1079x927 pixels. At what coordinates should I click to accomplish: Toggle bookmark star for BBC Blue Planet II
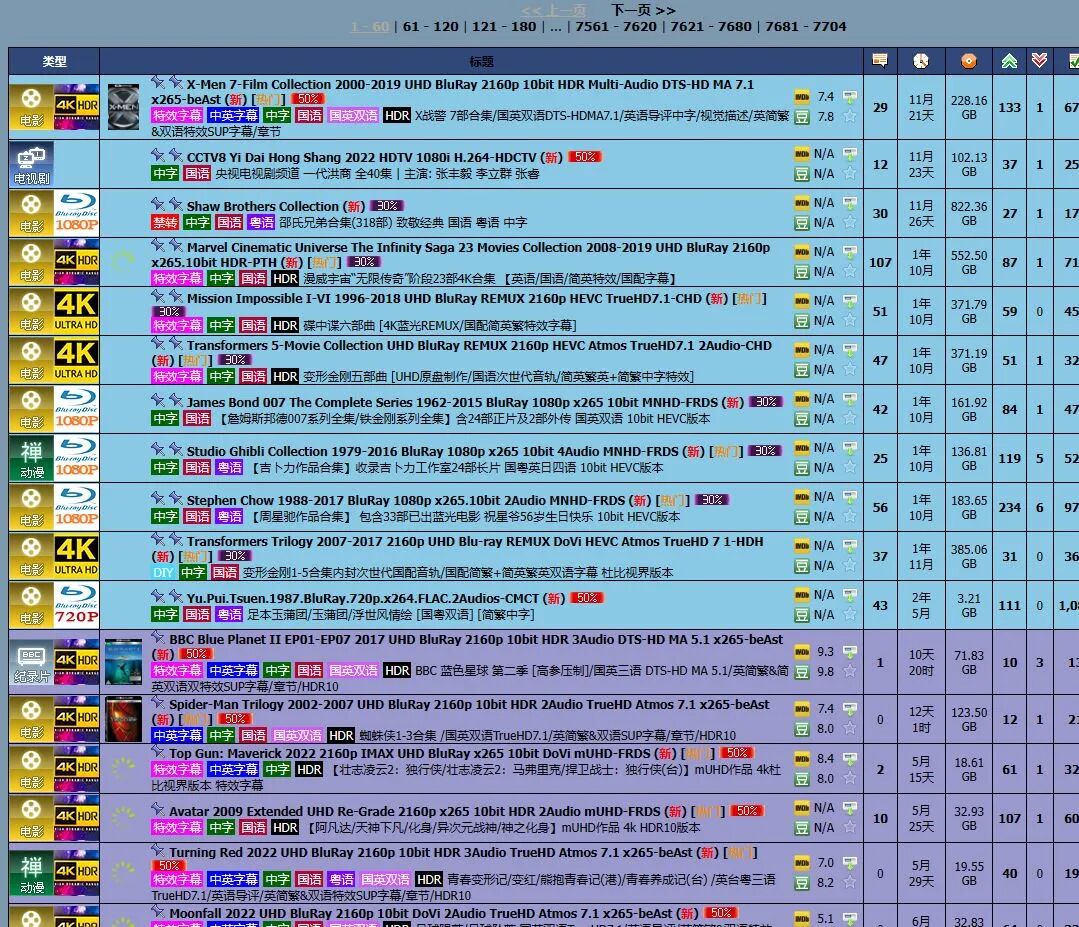point(850,671)
